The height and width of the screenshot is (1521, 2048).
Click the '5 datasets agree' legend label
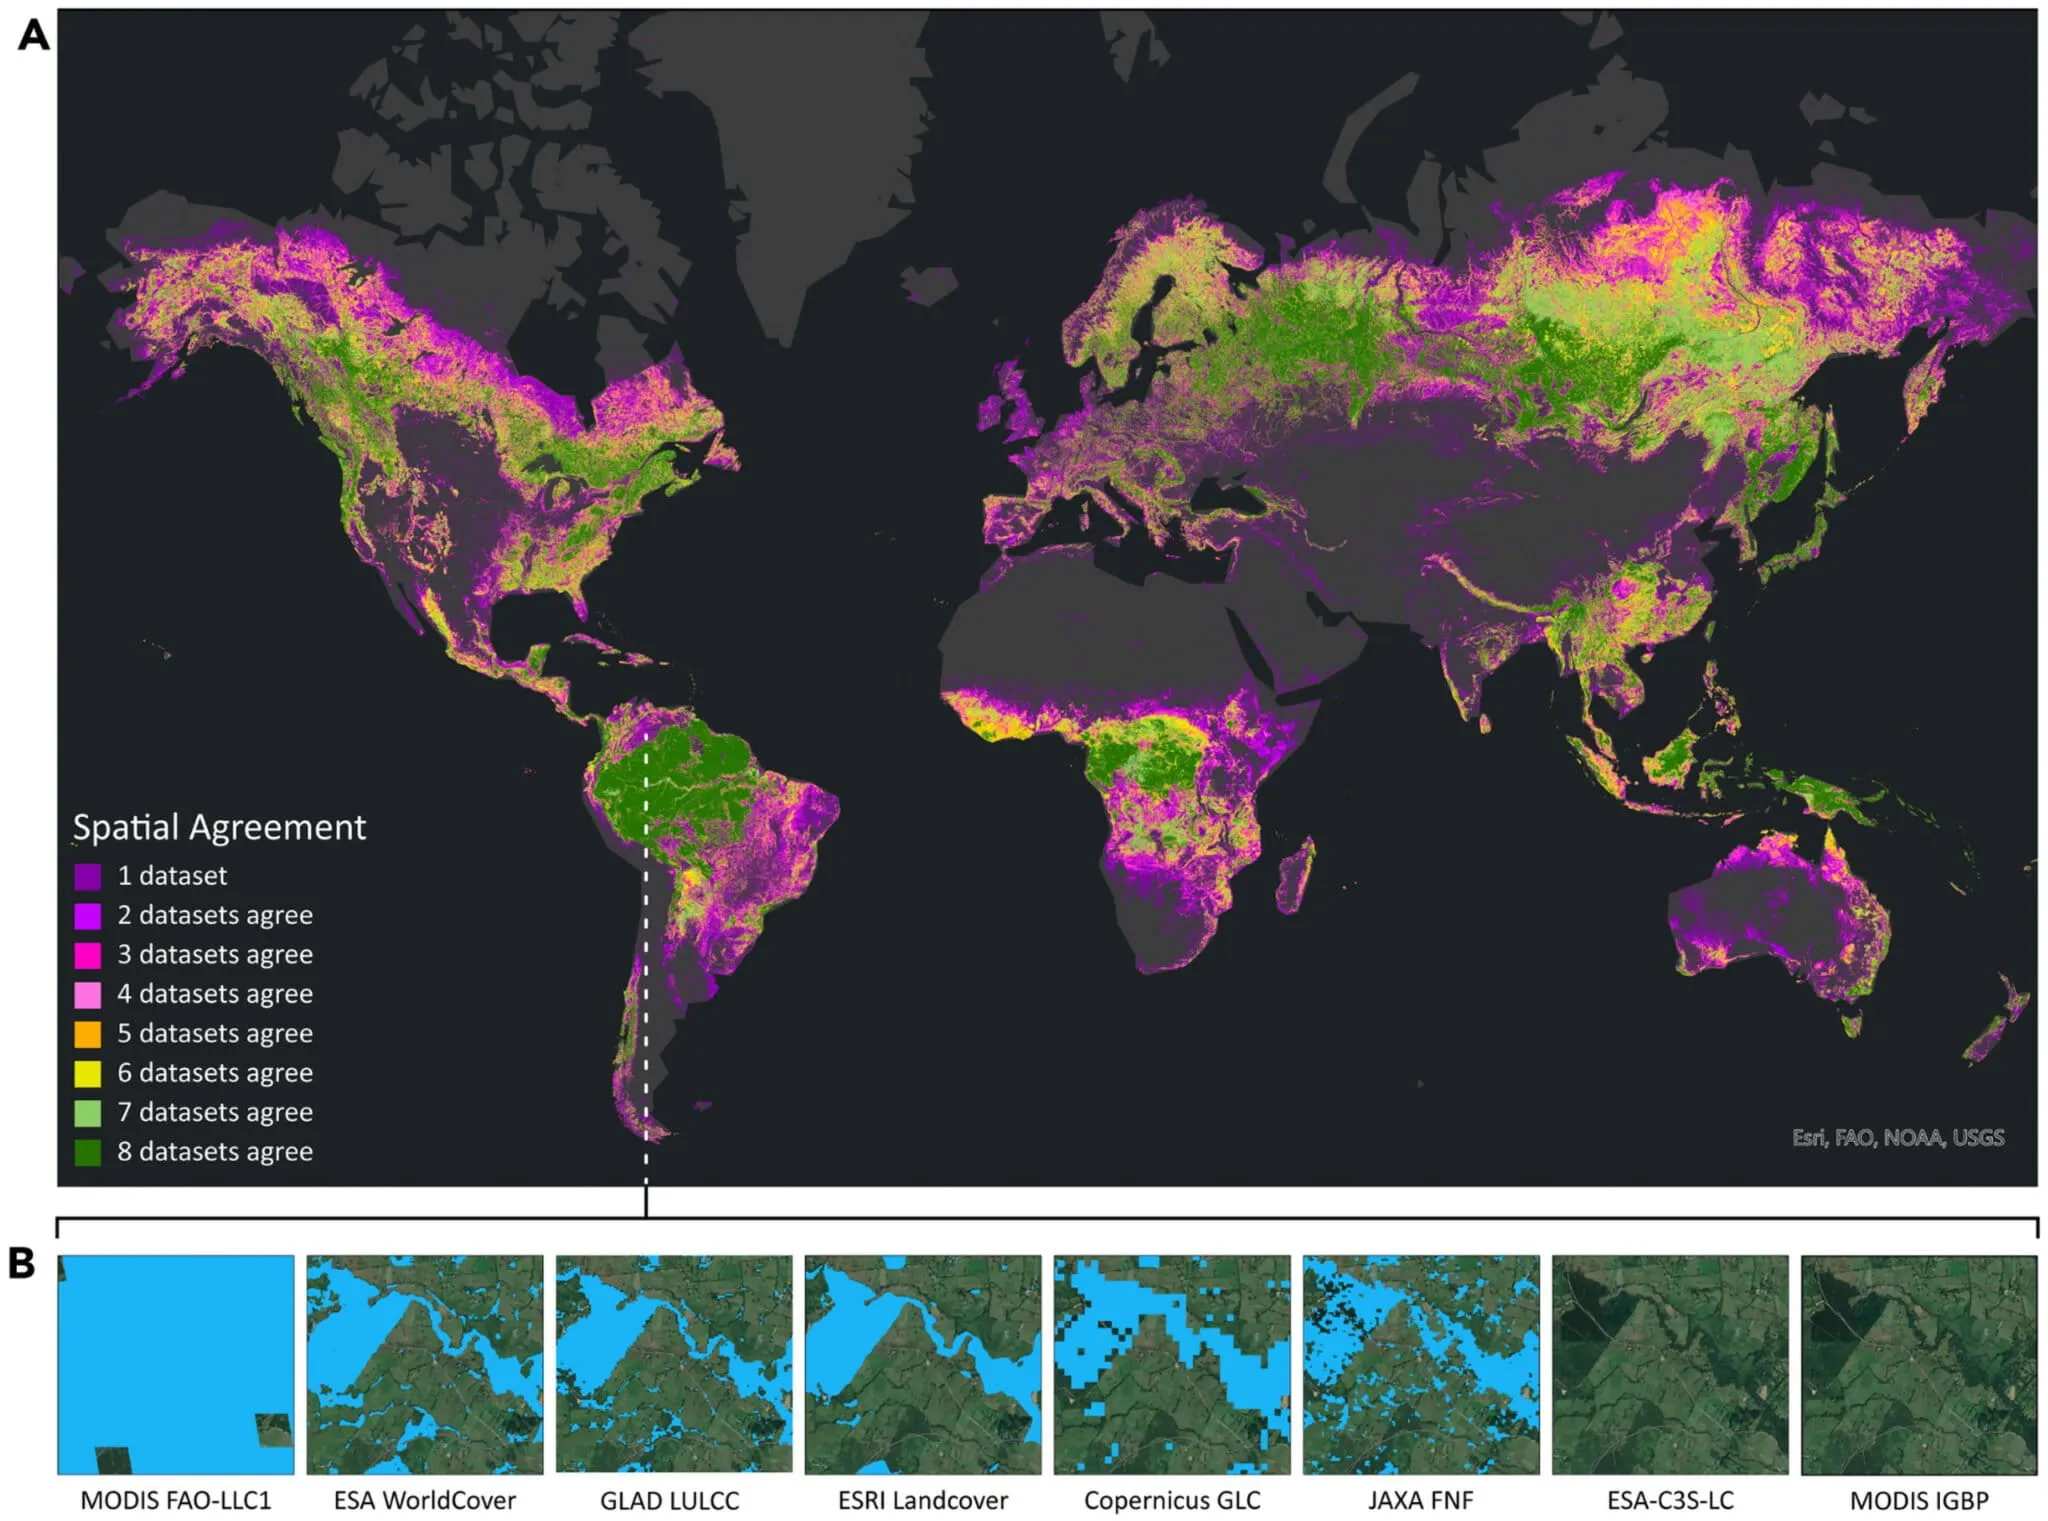[x=215, y=1034]
